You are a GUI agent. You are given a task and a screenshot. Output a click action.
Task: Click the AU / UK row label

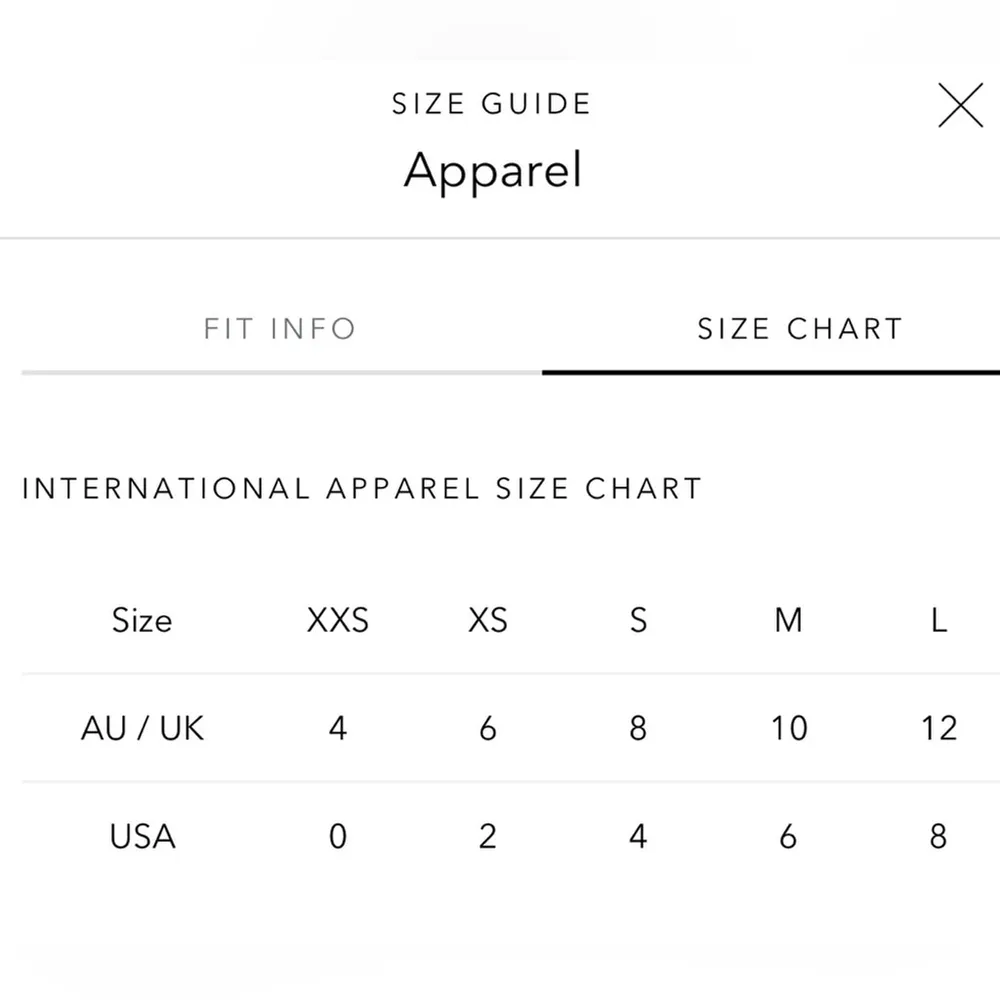pos(142,728)
